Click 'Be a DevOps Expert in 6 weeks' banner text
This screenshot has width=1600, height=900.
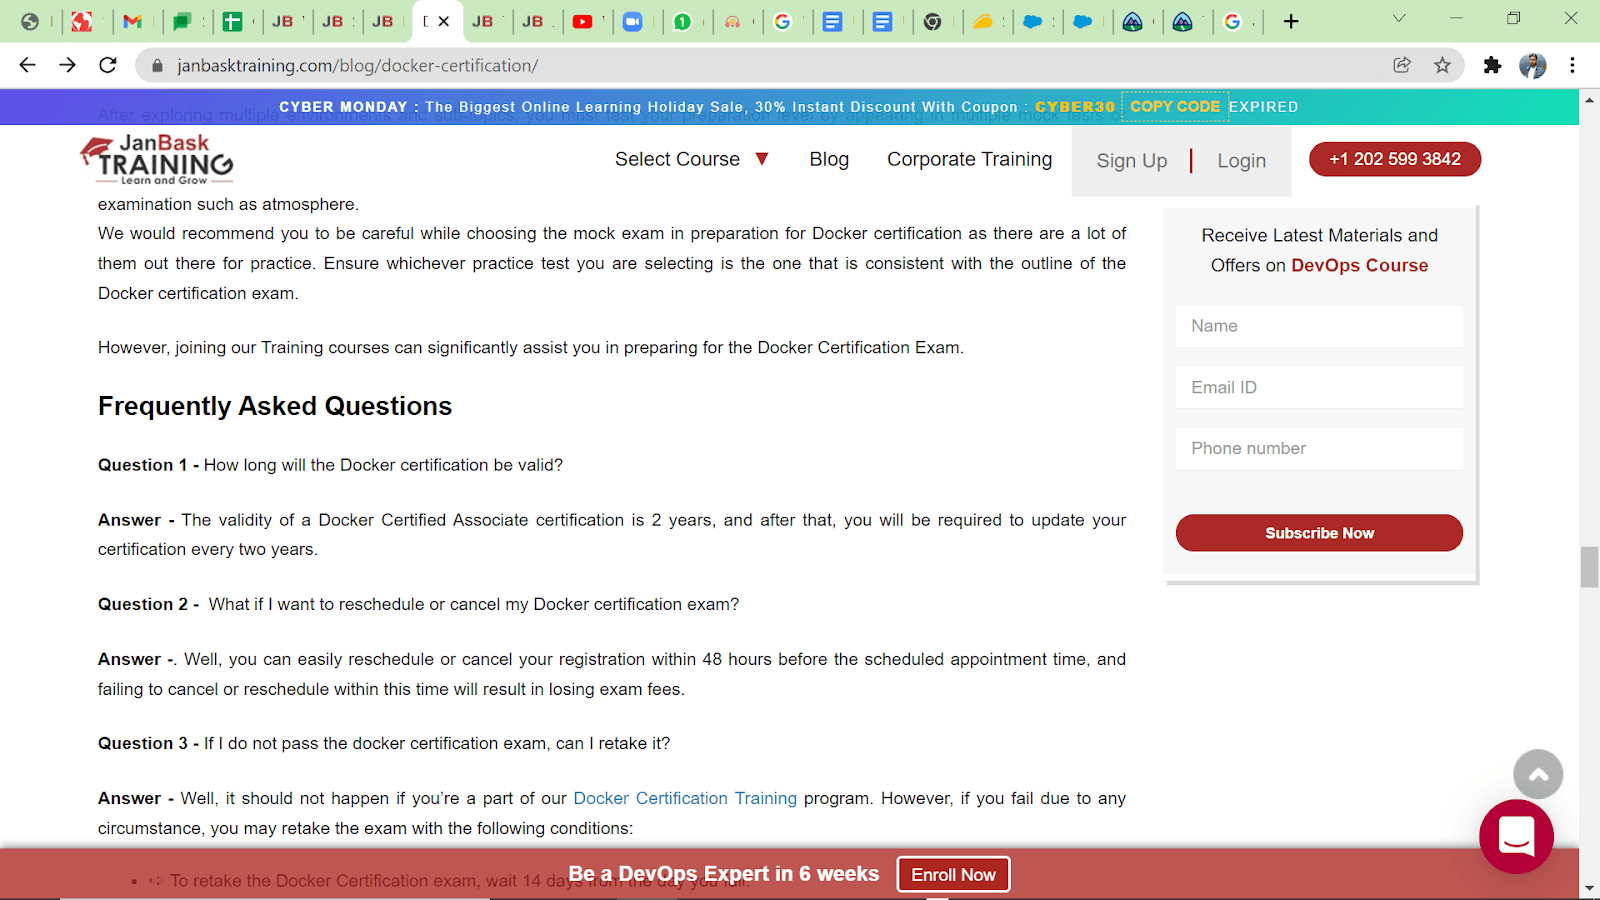(x=723, y=874)
